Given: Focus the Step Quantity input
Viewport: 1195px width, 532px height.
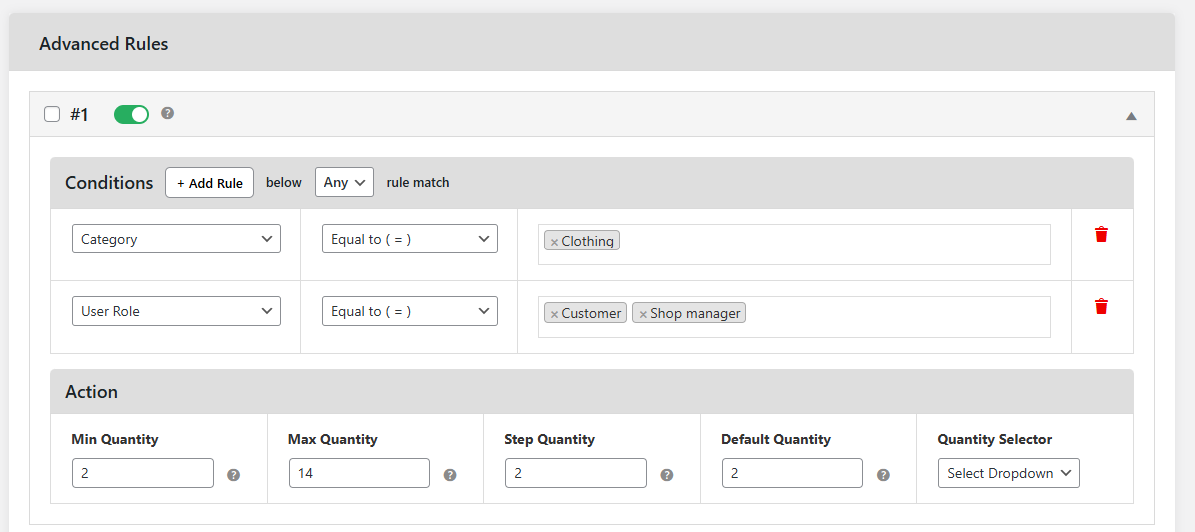Looking at the screenshot, I should click(576, 473).
